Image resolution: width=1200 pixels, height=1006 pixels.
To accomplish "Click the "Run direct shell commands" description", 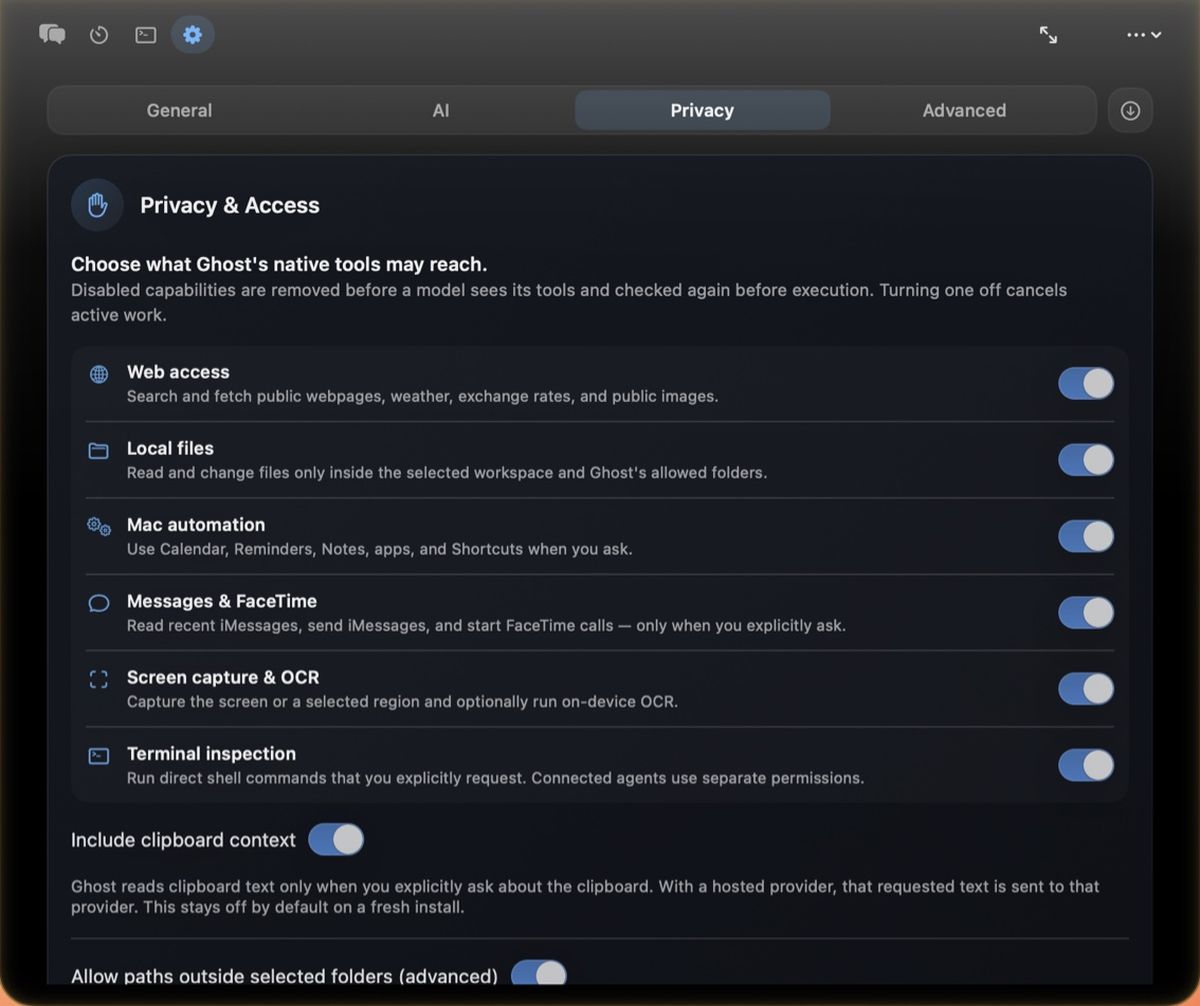I will [495, 778].
